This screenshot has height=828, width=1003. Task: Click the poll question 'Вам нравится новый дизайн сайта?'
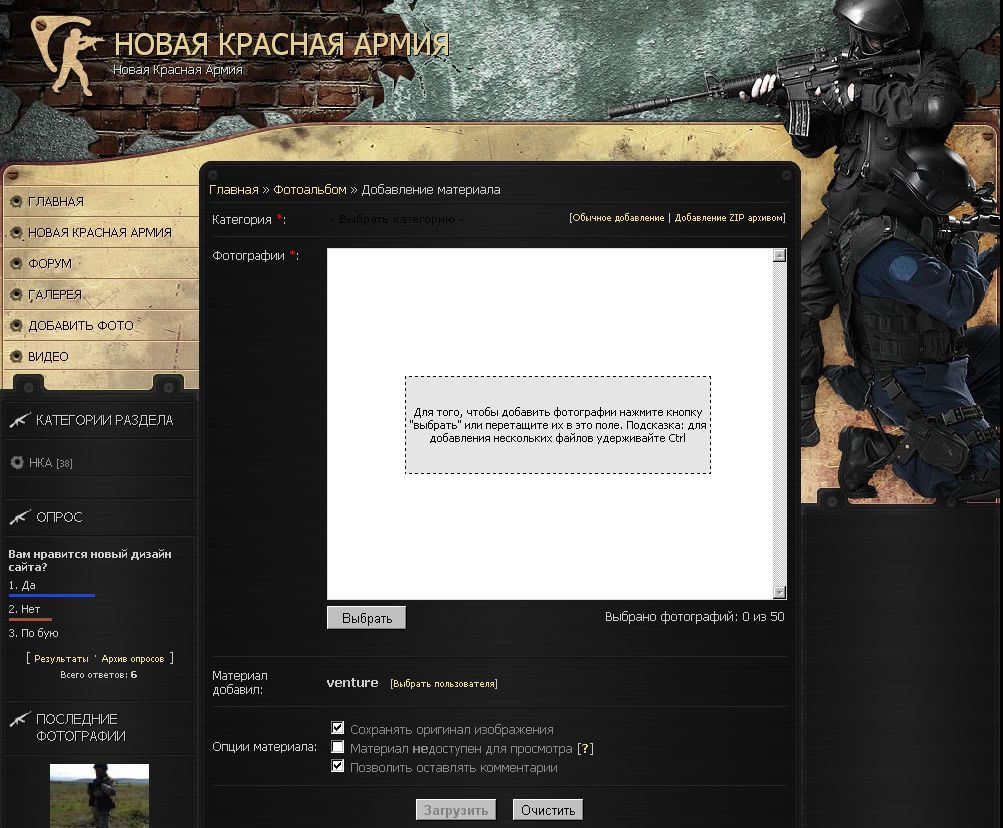90,561
